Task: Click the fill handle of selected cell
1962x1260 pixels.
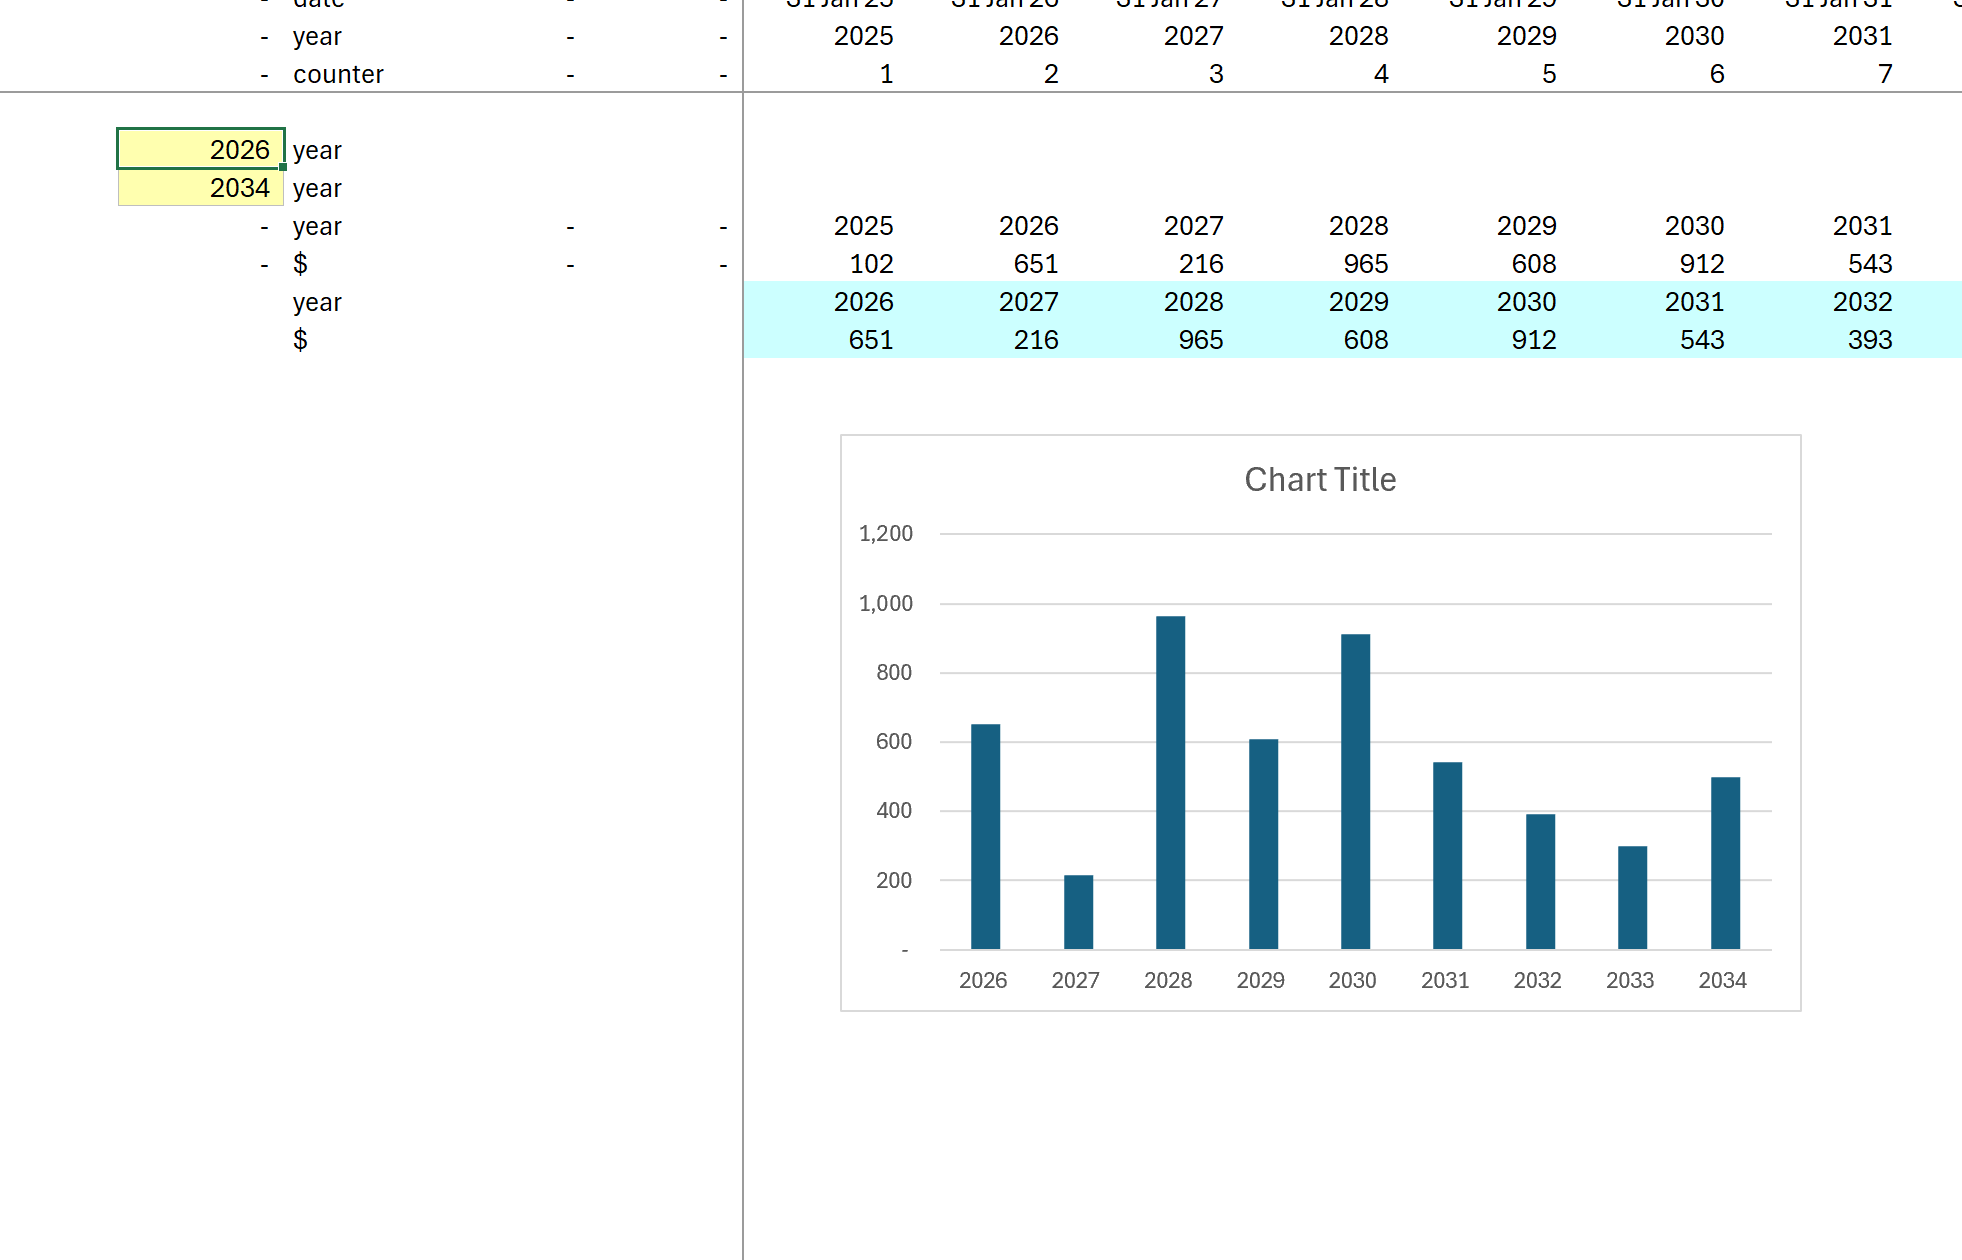Action: [x=283, y=167]
